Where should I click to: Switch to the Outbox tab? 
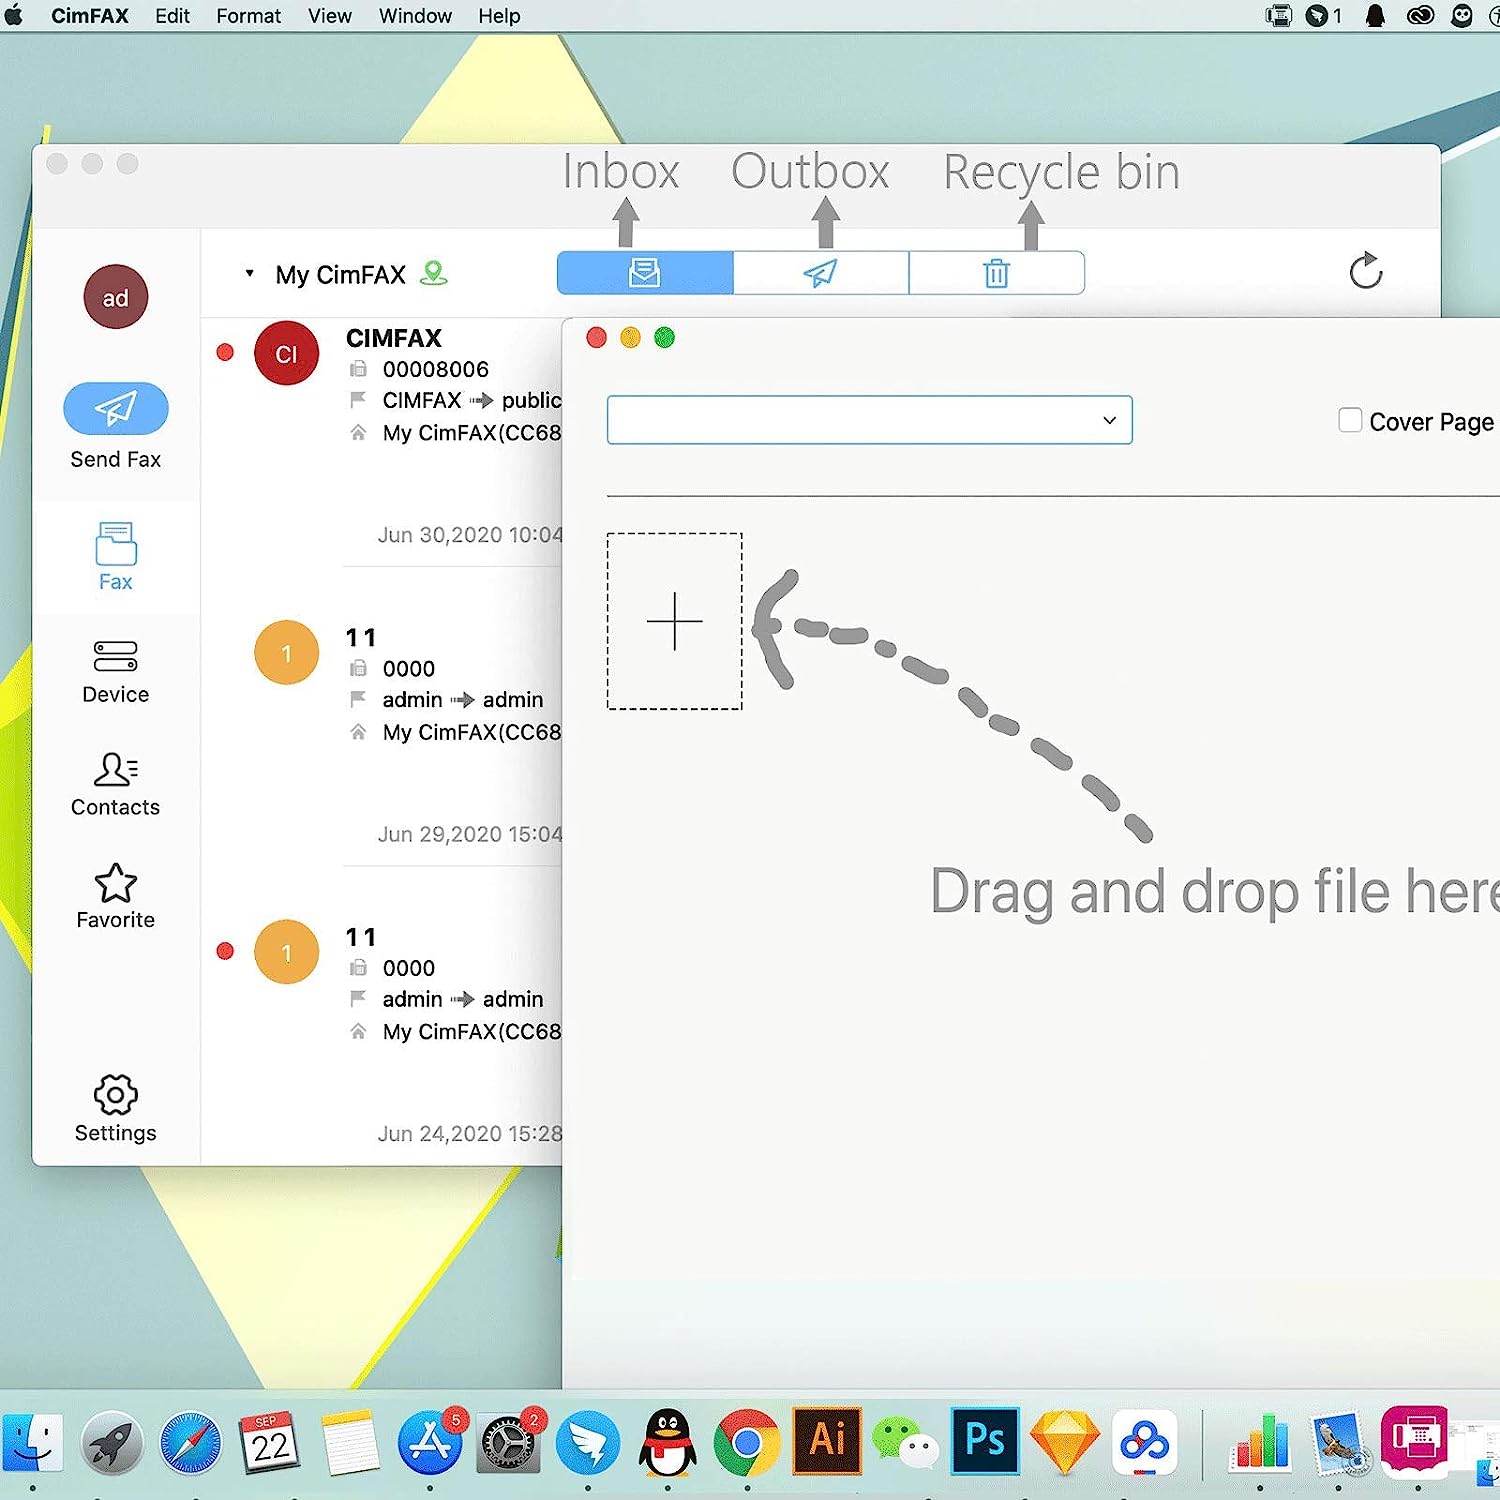tap(820, 273)
